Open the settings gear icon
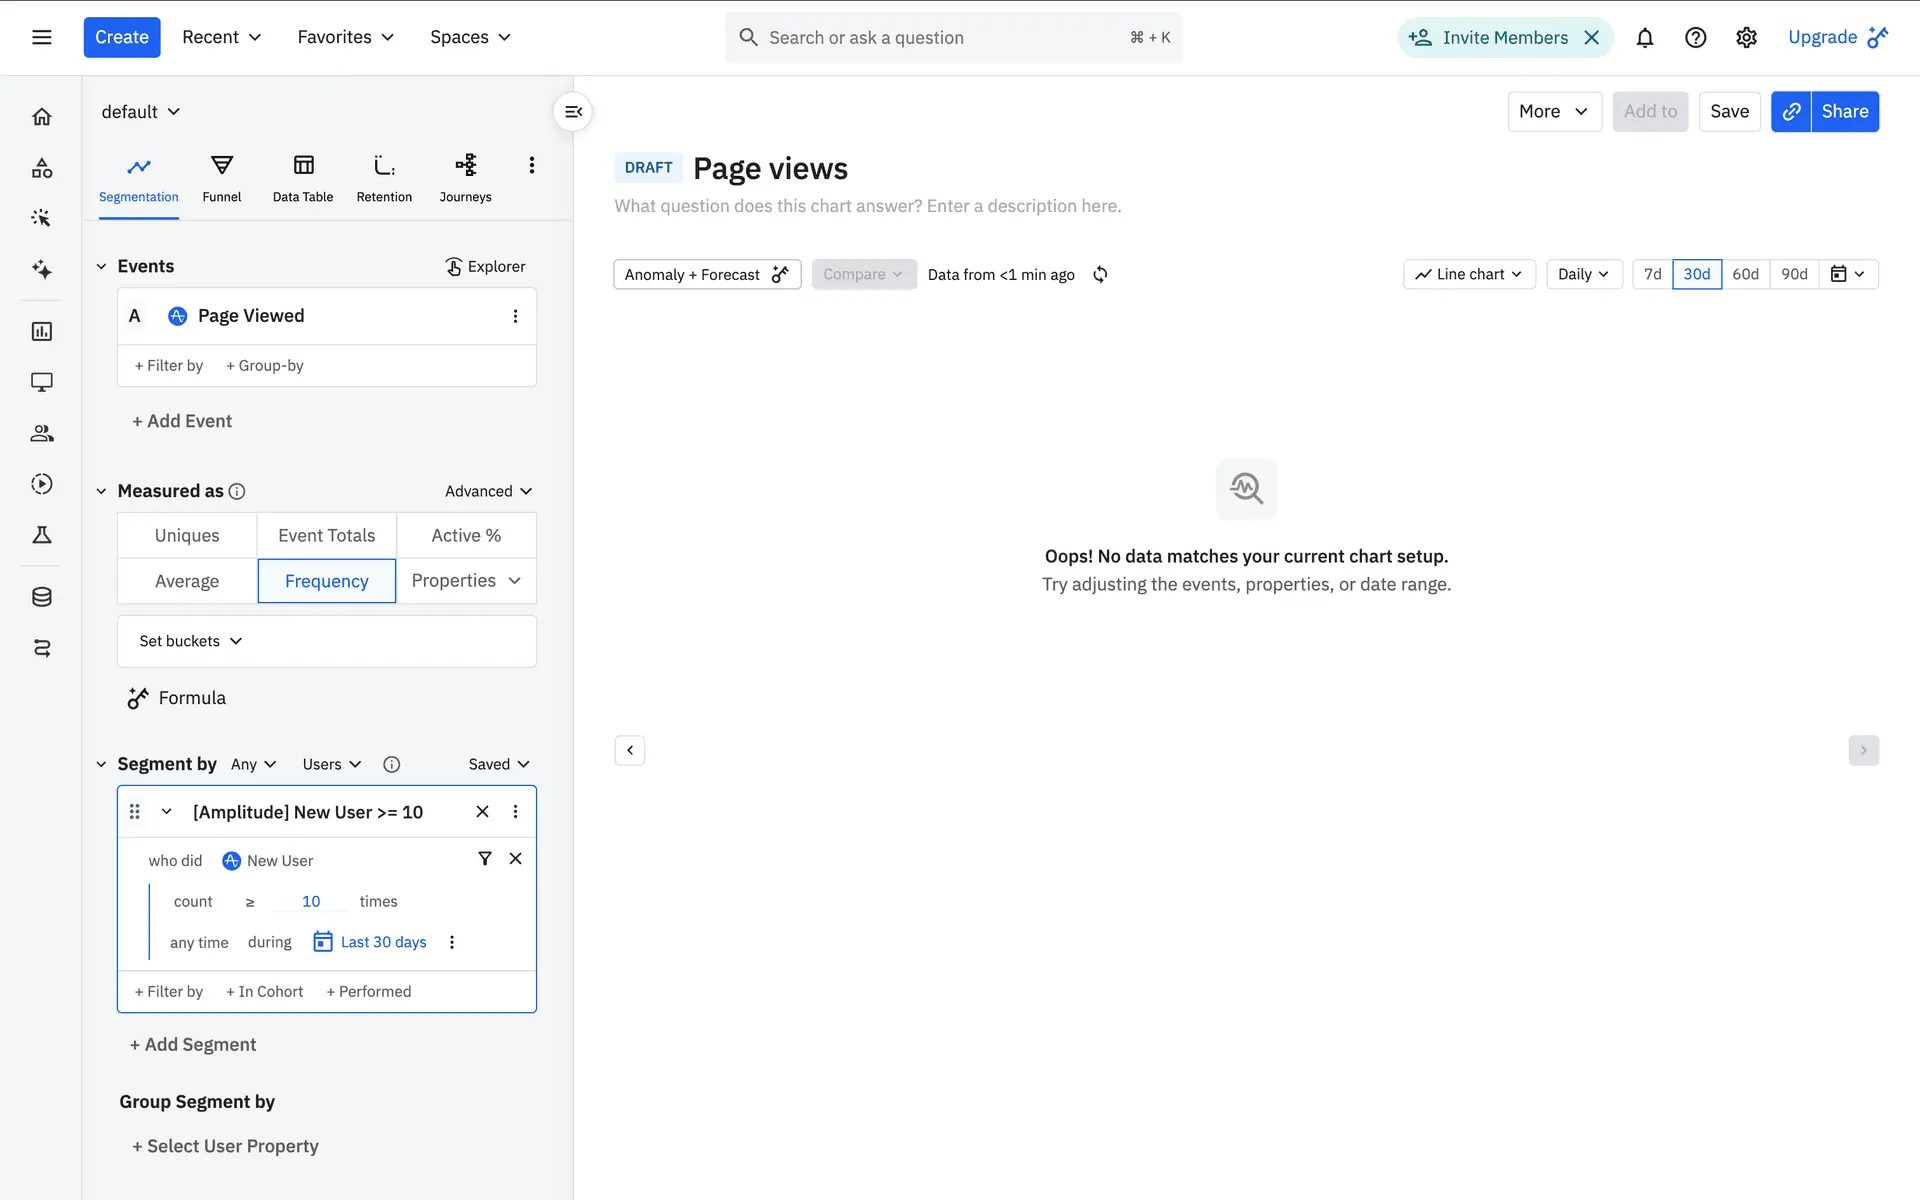 (1746, 38)
